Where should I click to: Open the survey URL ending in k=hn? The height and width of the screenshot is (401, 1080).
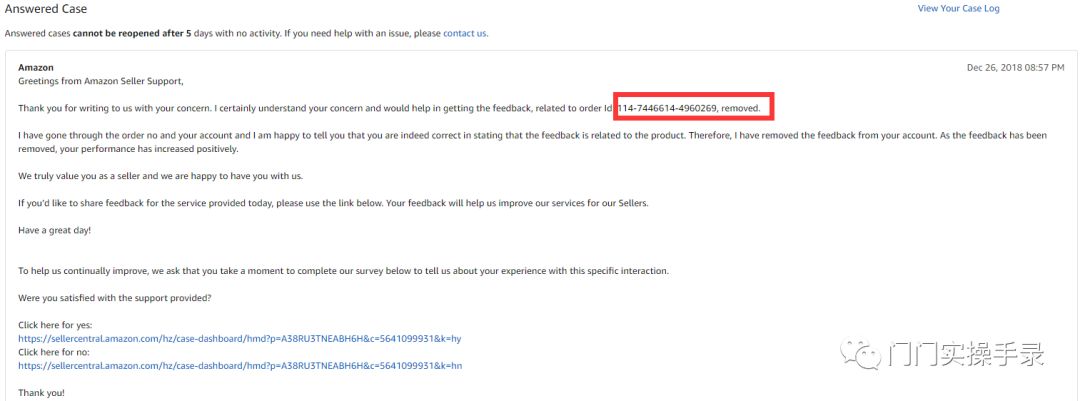240,366
